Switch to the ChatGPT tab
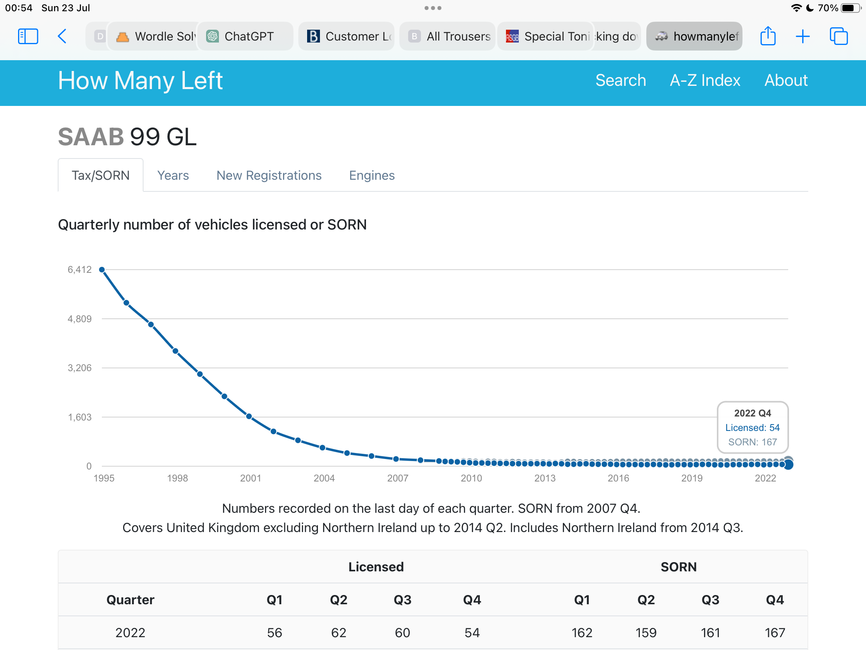The image size is (866, 650). point(245,36)
